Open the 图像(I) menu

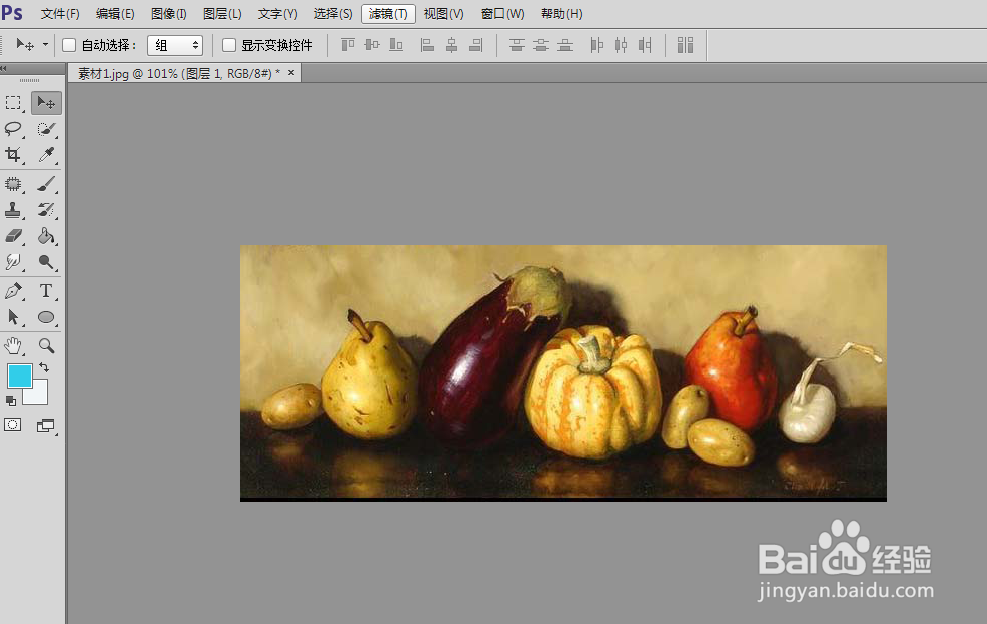pyautogui.click(x=169, y=13)
